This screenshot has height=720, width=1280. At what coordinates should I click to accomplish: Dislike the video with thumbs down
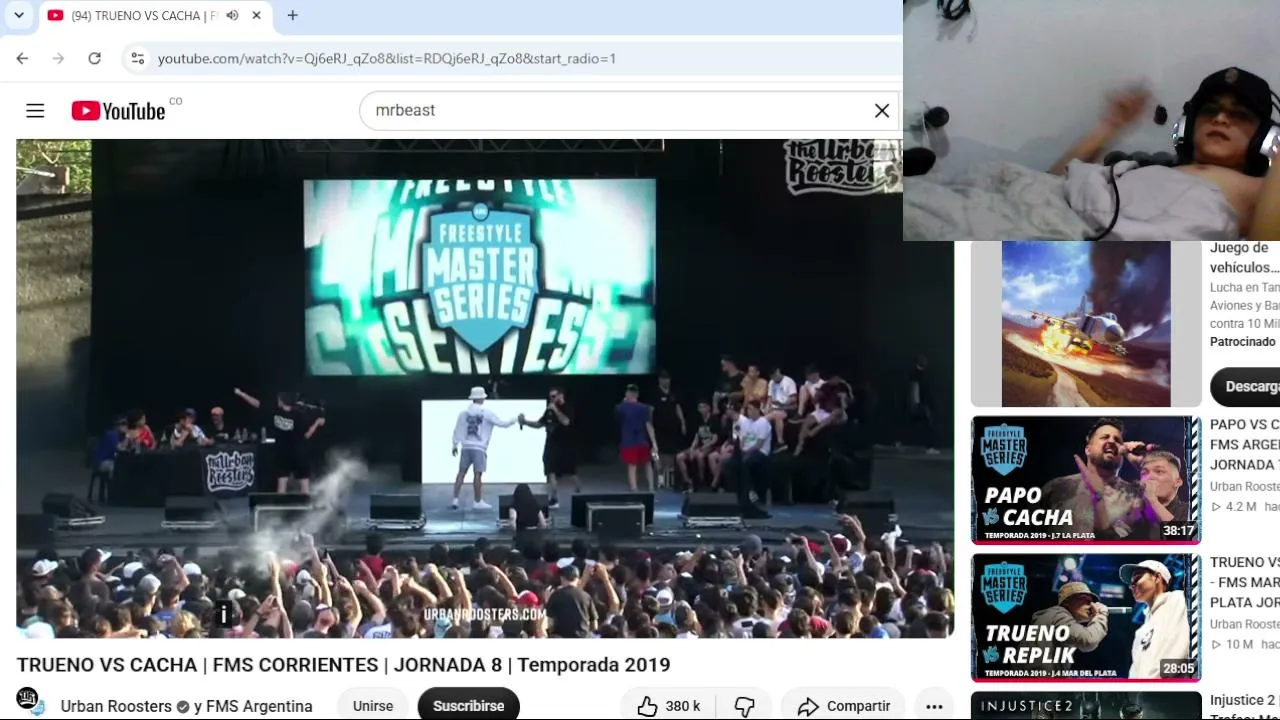[745, 706]
